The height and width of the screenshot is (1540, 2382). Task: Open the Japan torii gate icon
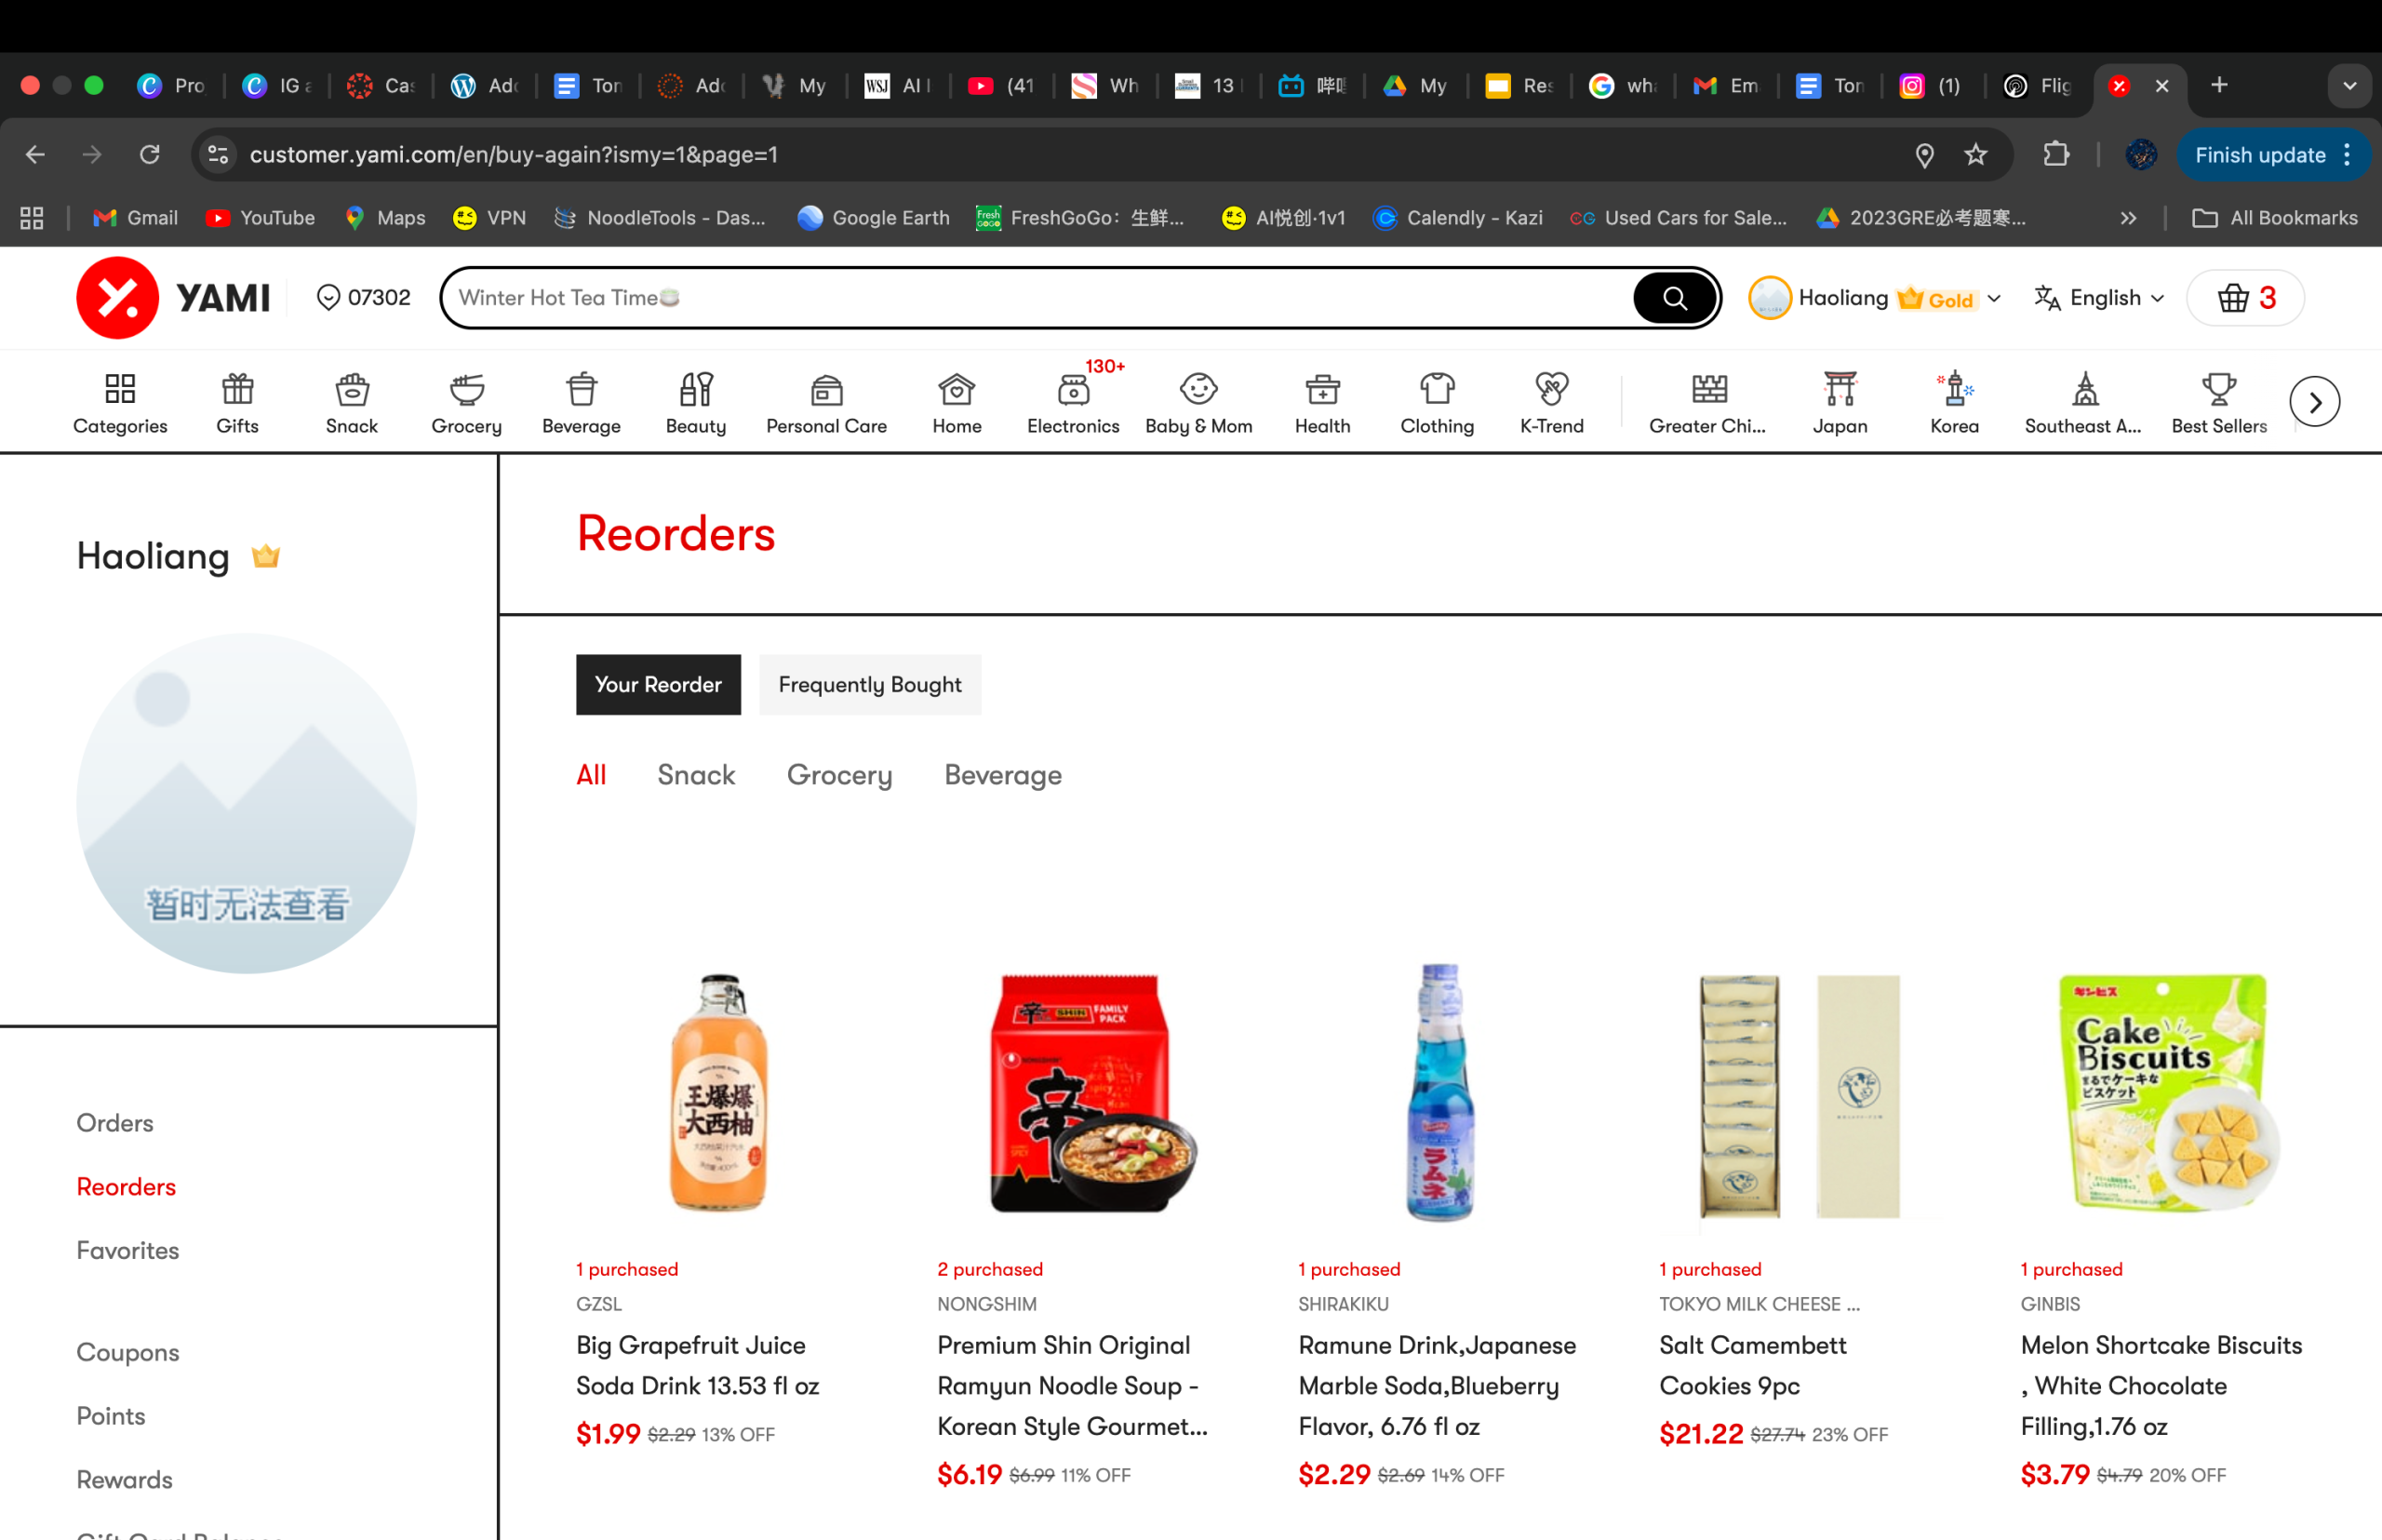tap(1839, 390)
